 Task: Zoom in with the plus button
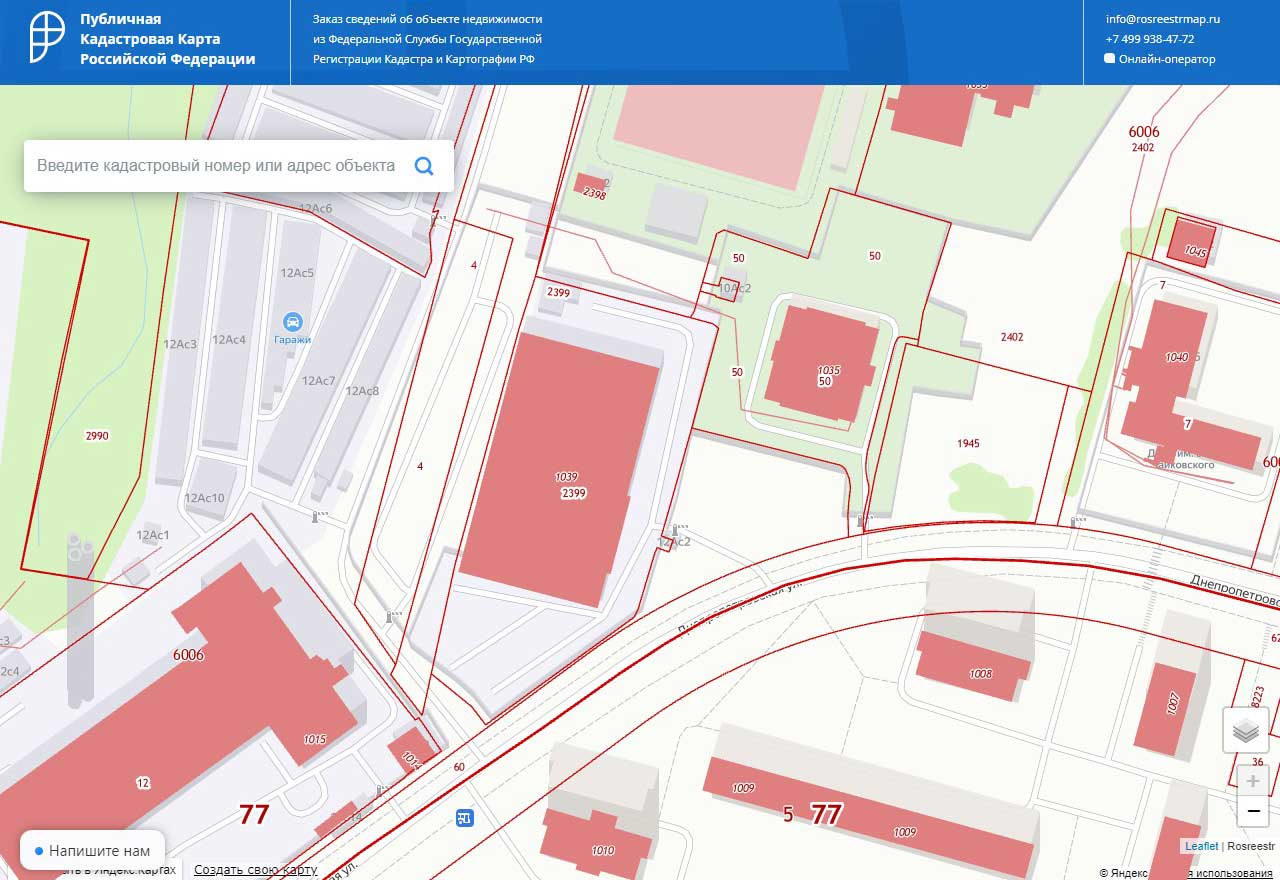click(x=1253, y=781)
